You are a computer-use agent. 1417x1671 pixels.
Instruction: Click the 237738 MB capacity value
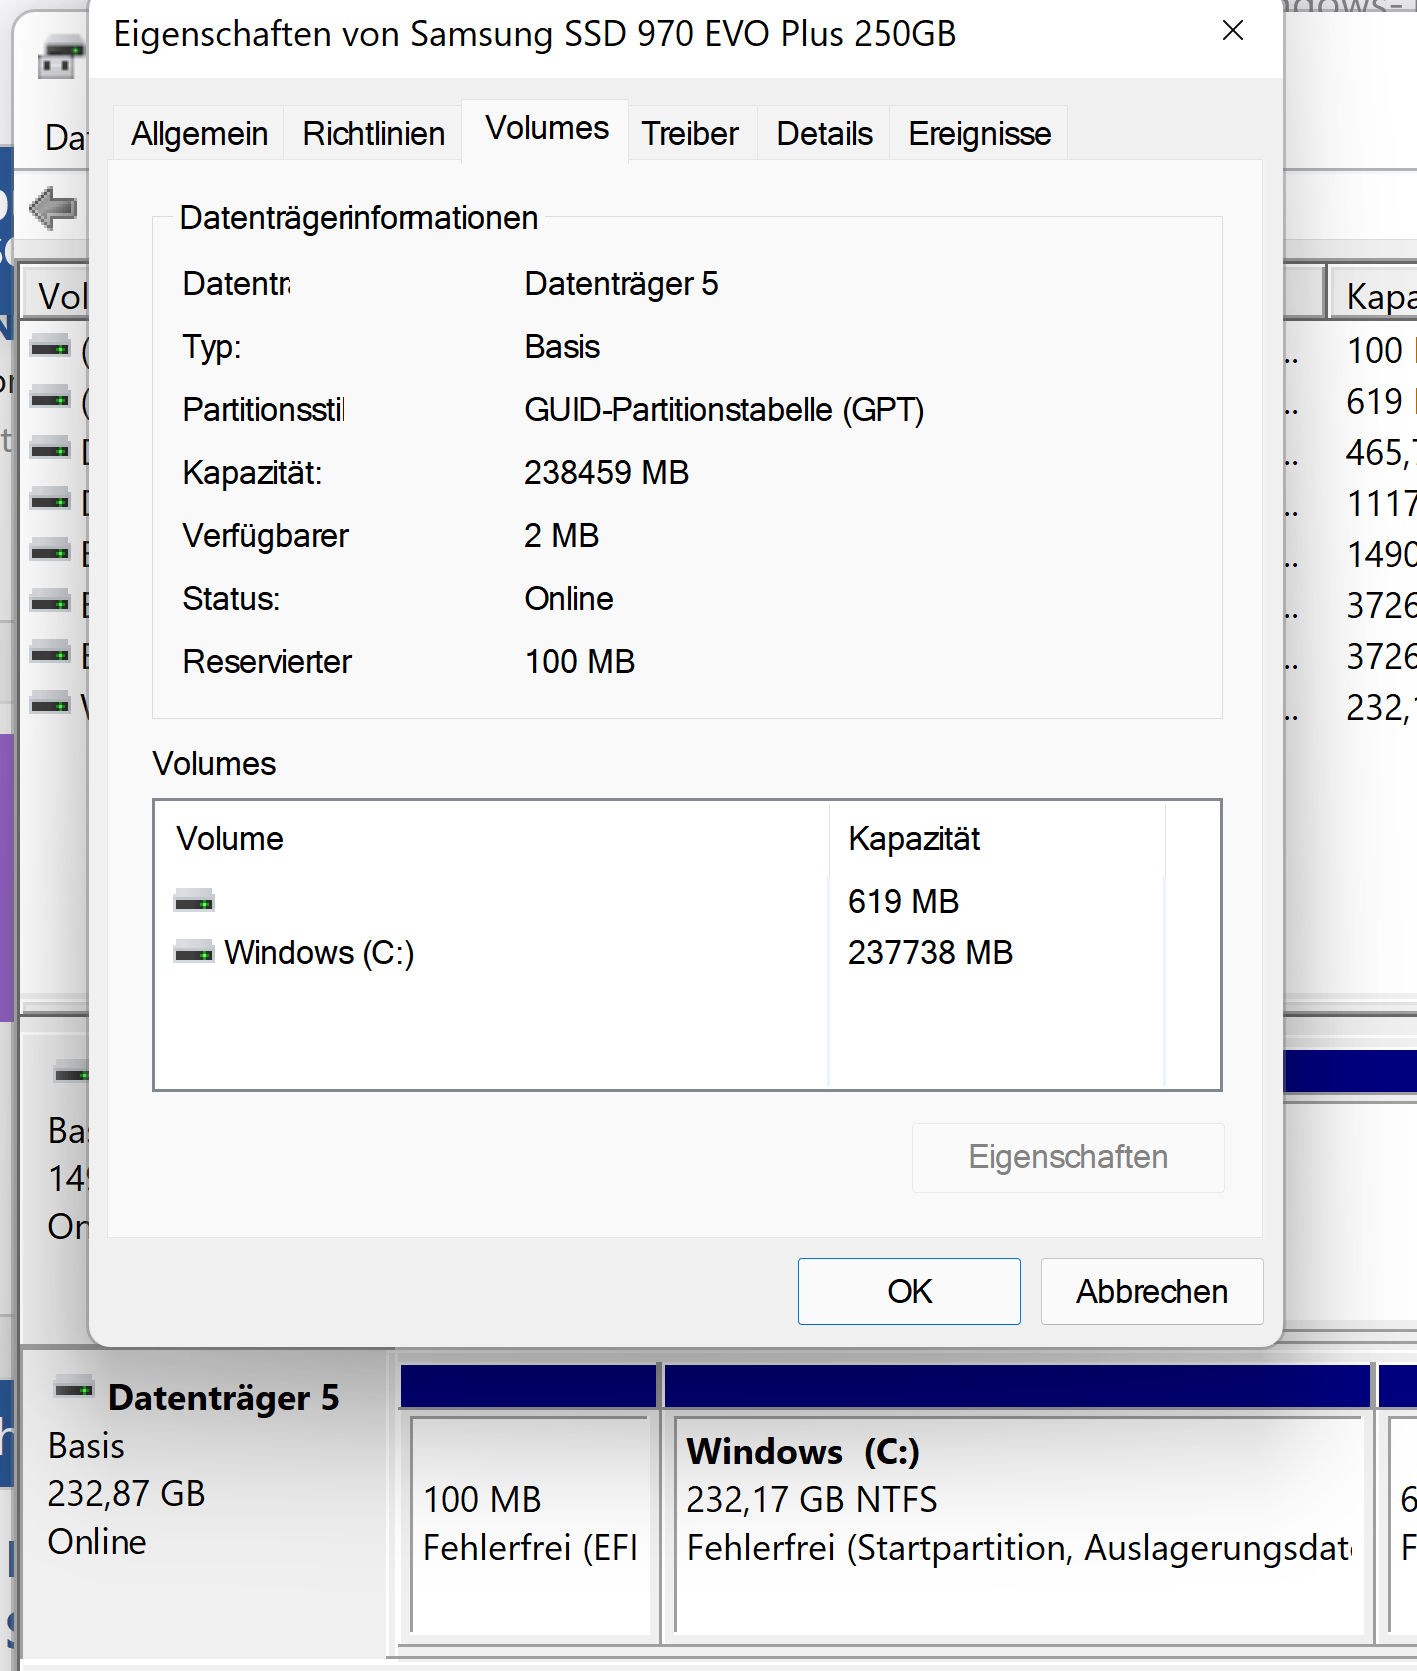click(930, 952)
